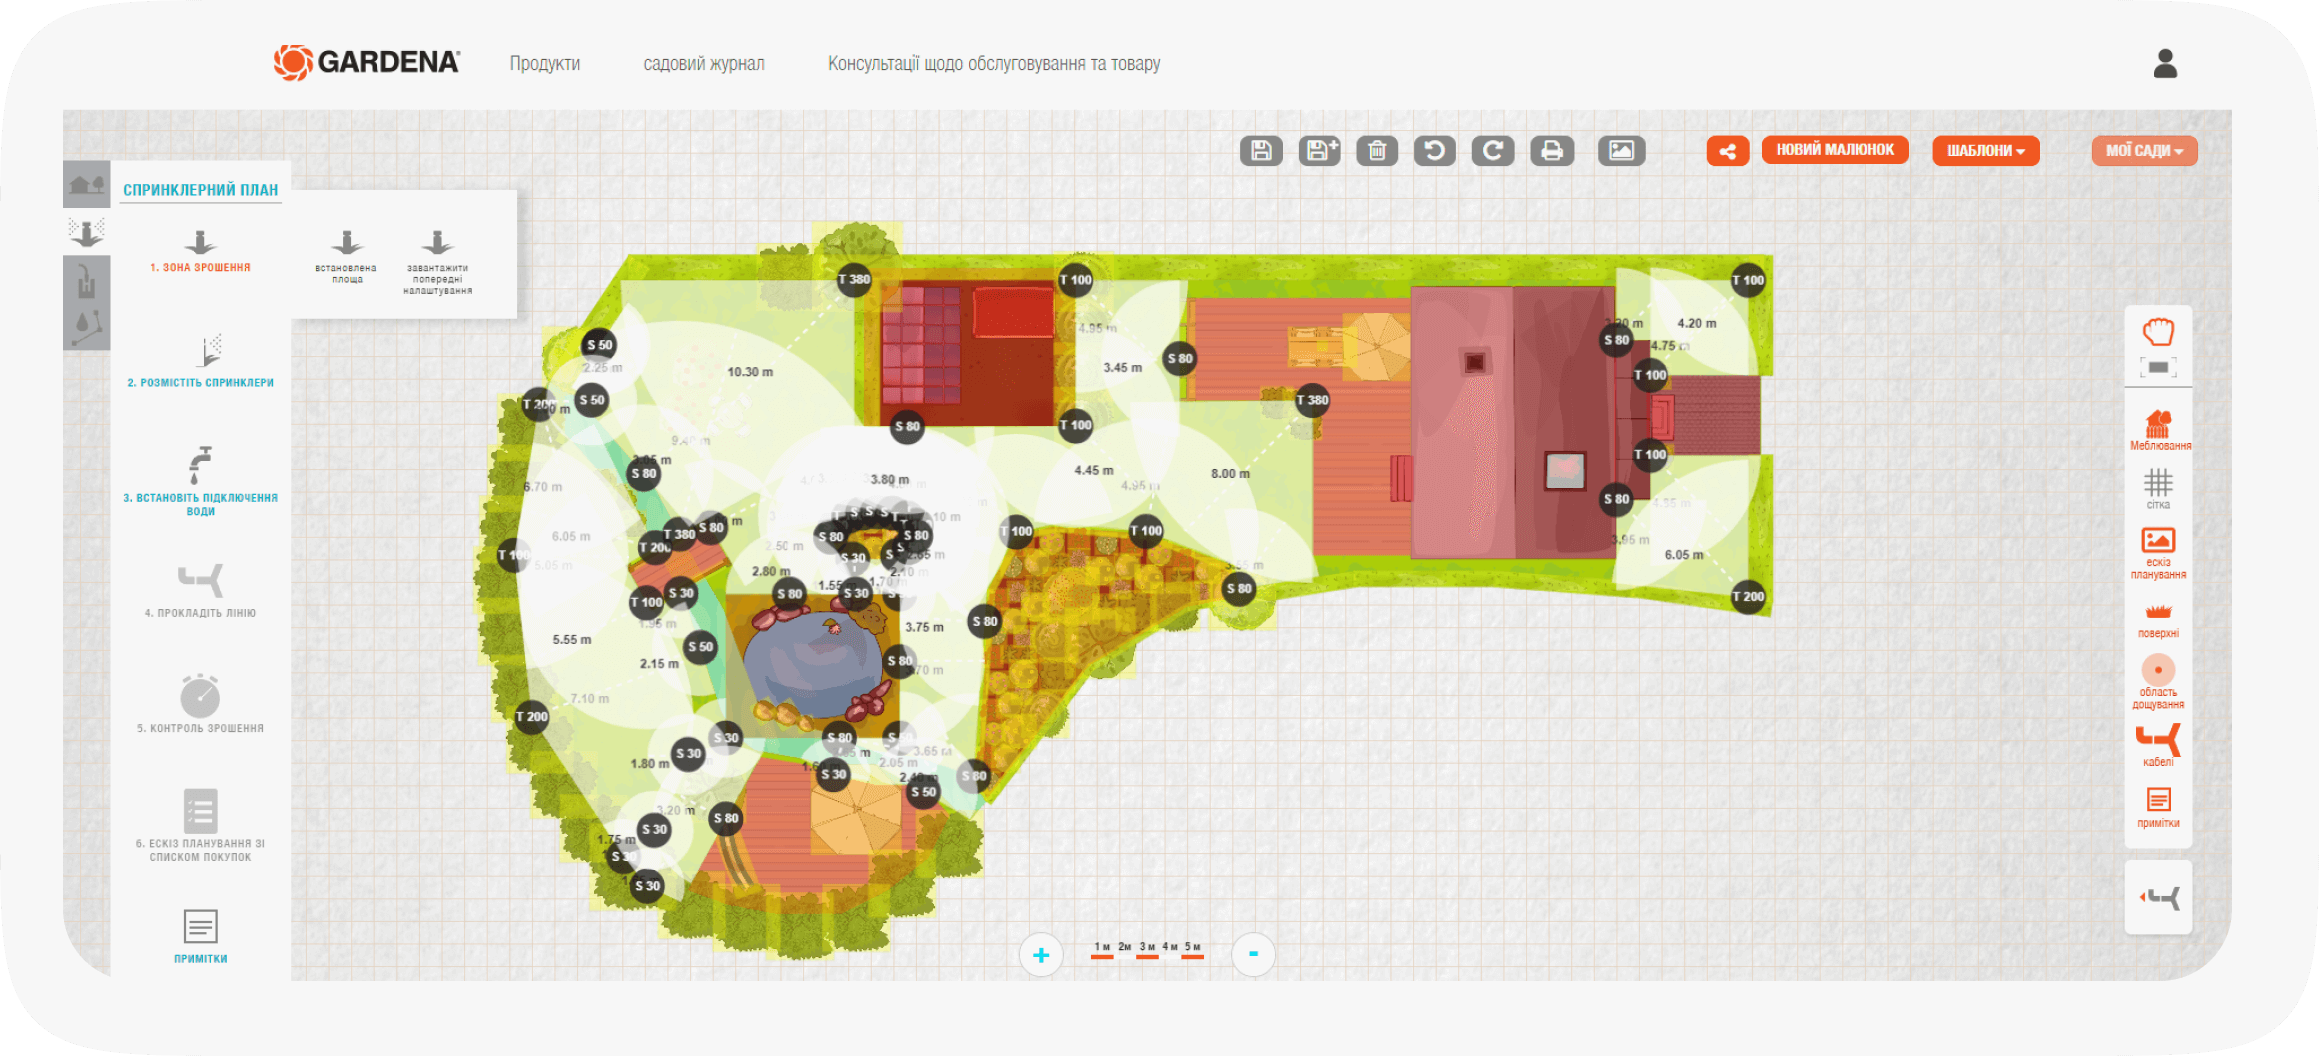Choose встановлена площа option
This screenshot has width=2319, height=1056.
(x=346, y=258)
